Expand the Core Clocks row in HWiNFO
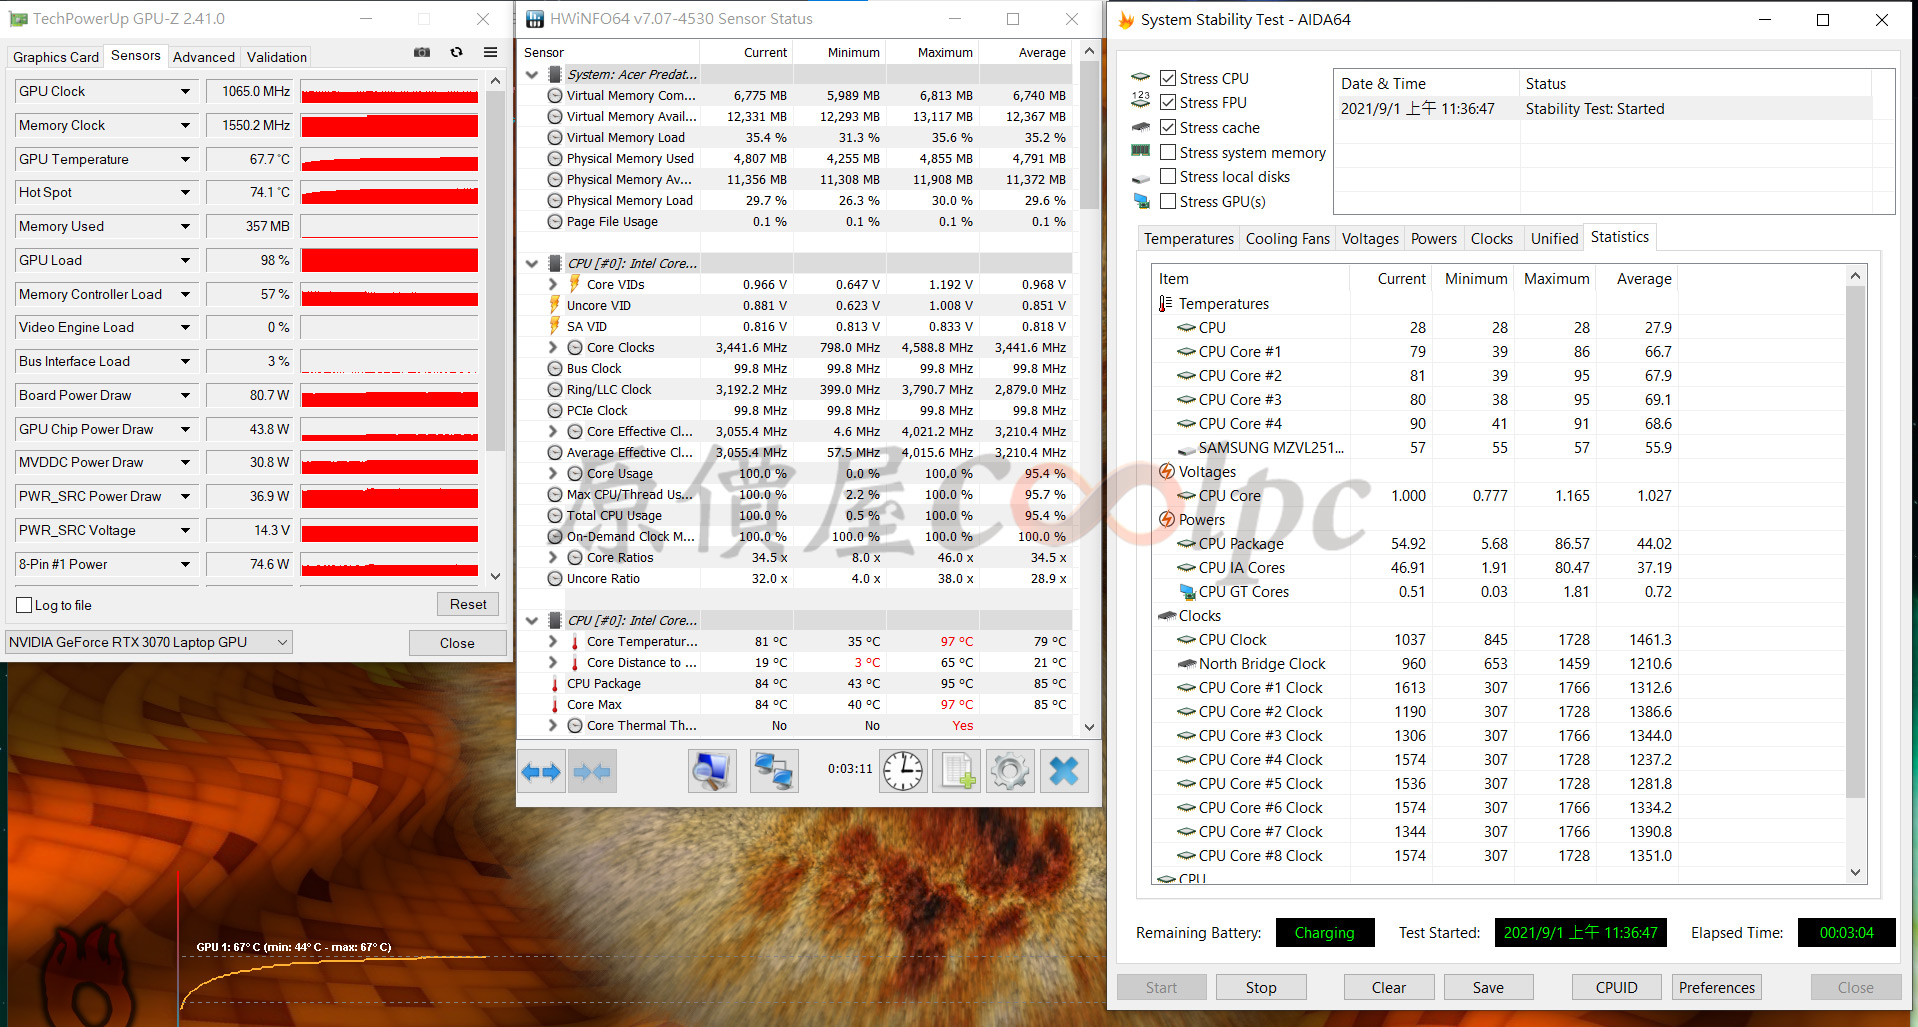This screenshot has height=1027, width=1918. [x=553, y=347]
